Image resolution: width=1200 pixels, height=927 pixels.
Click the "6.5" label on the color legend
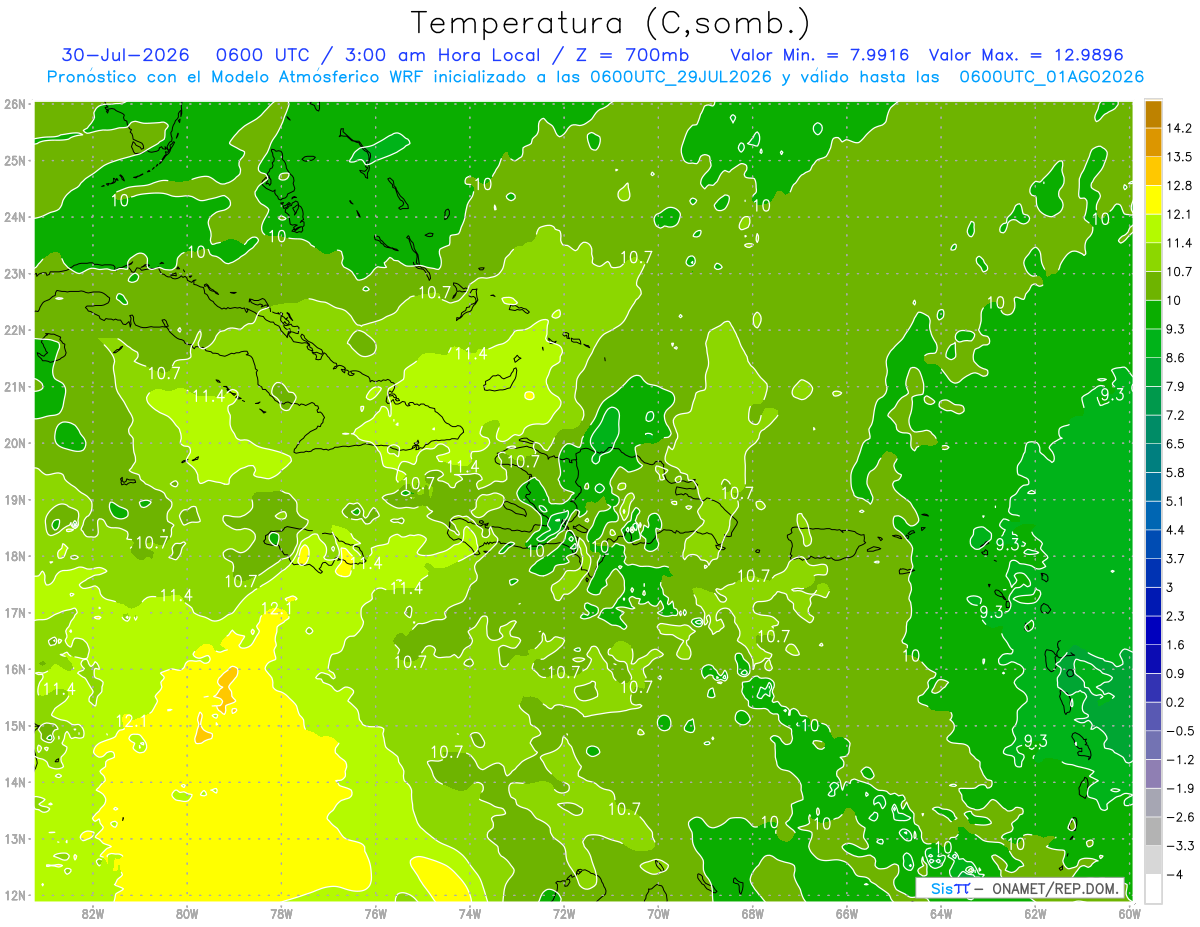(x=1175, y=443)
